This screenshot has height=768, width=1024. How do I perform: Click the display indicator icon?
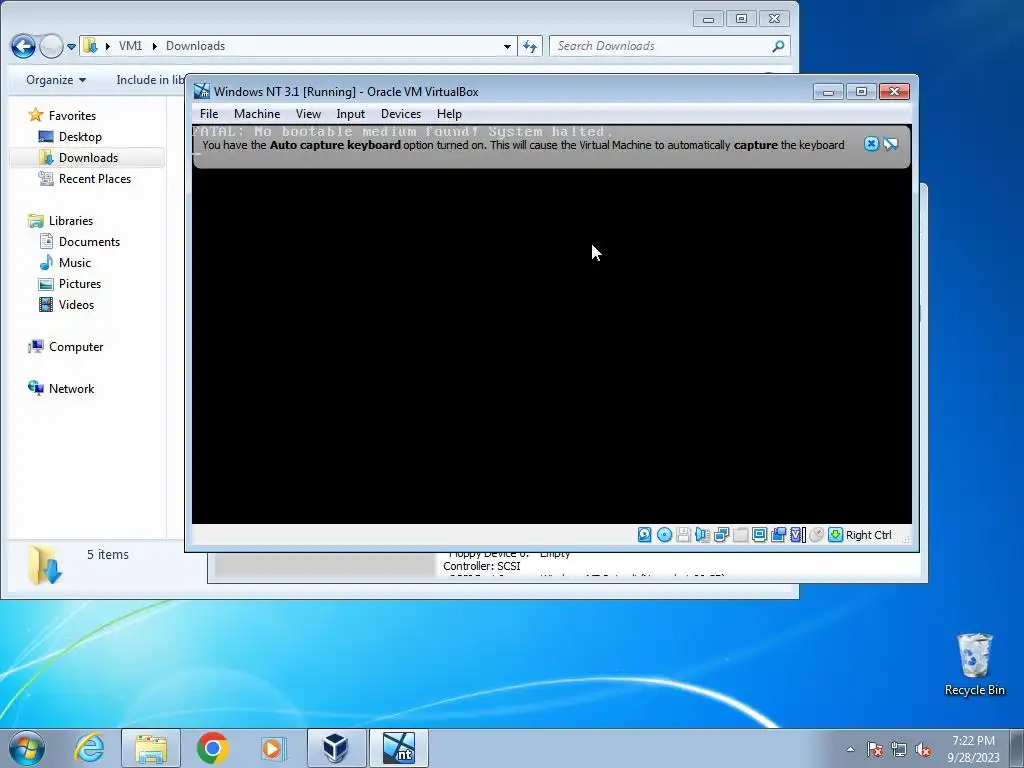[x=760, y=535]
